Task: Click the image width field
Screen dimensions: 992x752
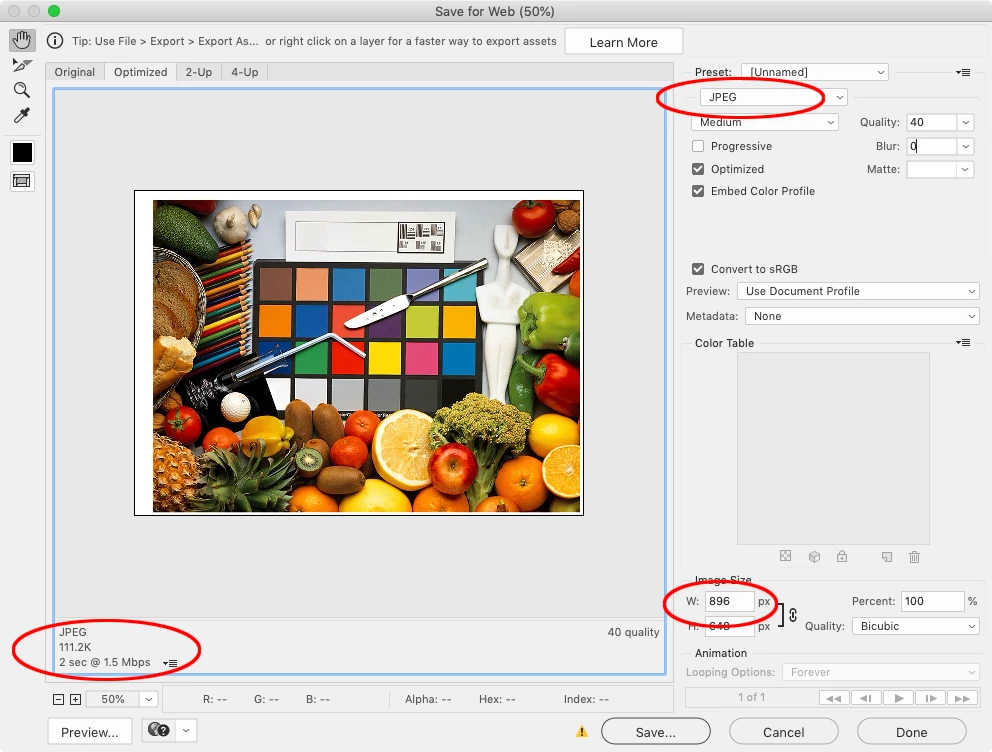Action: pyautogui.click(x=729, y=601)
